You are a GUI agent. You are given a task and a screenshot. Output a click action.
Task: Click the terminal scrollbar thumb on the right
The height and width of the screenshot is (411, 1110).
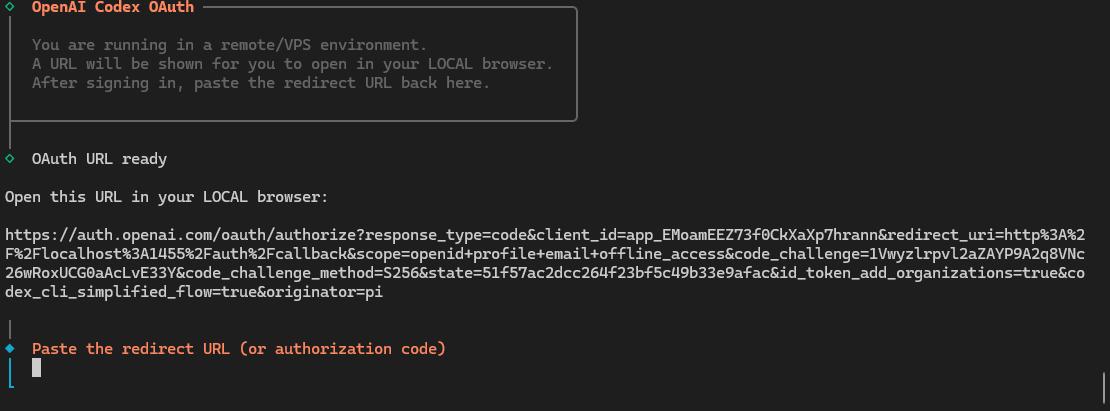tap(1104, 384)
